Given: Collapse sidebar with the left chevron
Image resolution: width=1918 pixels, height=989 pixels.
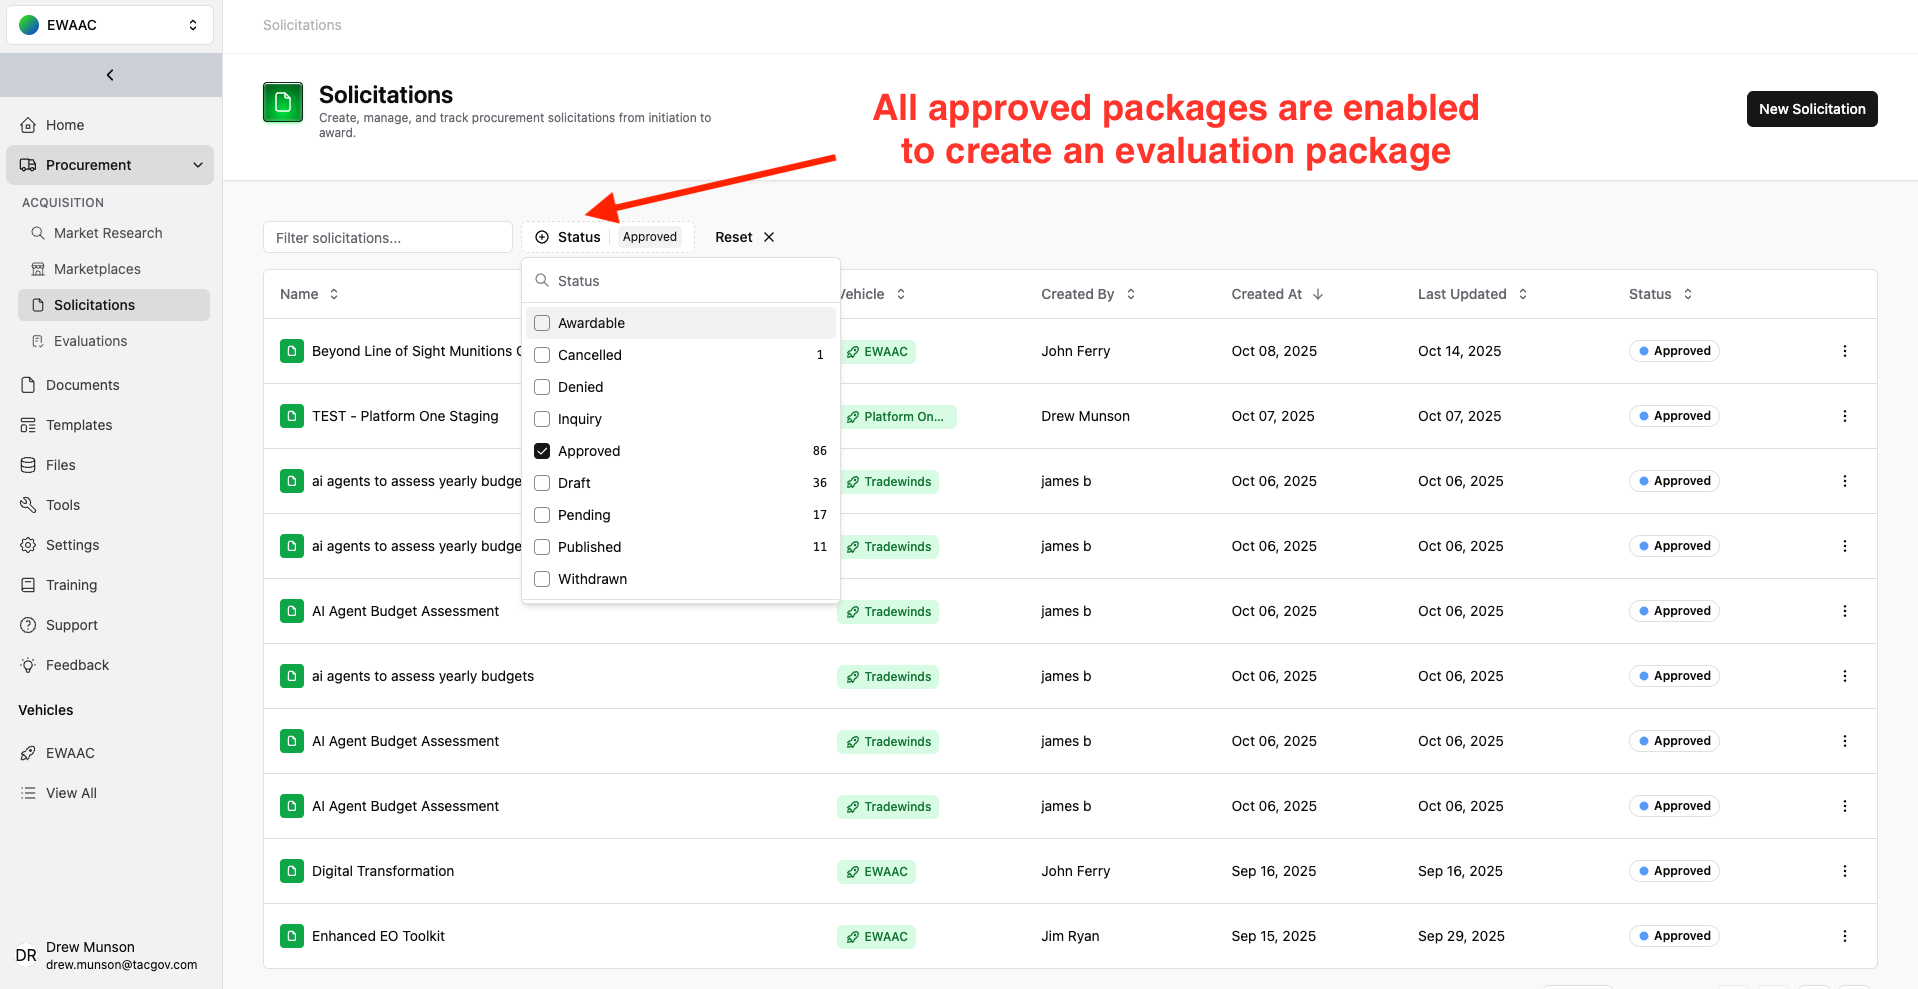Looking at the screenshot, I should click(x=110, y=75).
